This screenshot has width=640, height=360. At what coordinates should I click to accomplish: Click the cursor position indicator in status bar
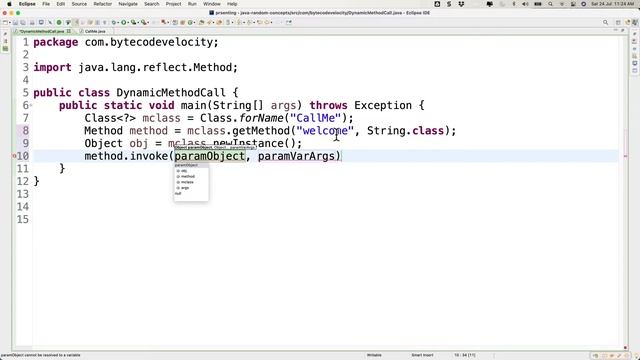pyautogui.click(x=464, y=355)
